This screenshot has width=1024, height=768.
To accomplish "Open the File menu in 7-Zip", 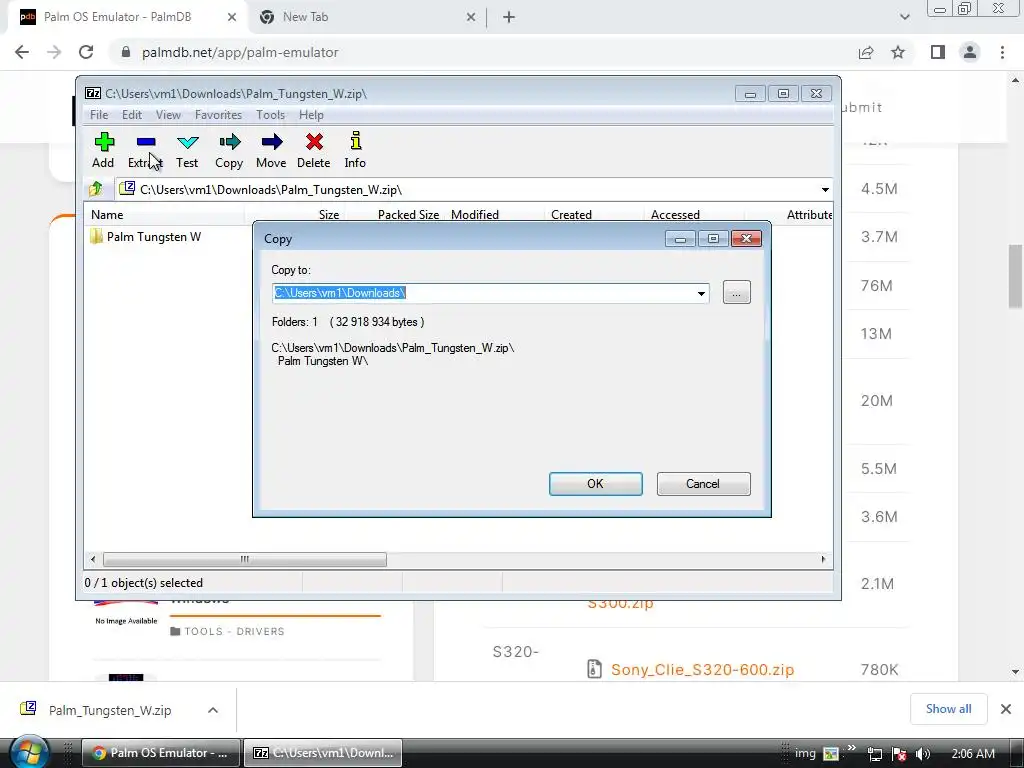I will tap(99, 115).
